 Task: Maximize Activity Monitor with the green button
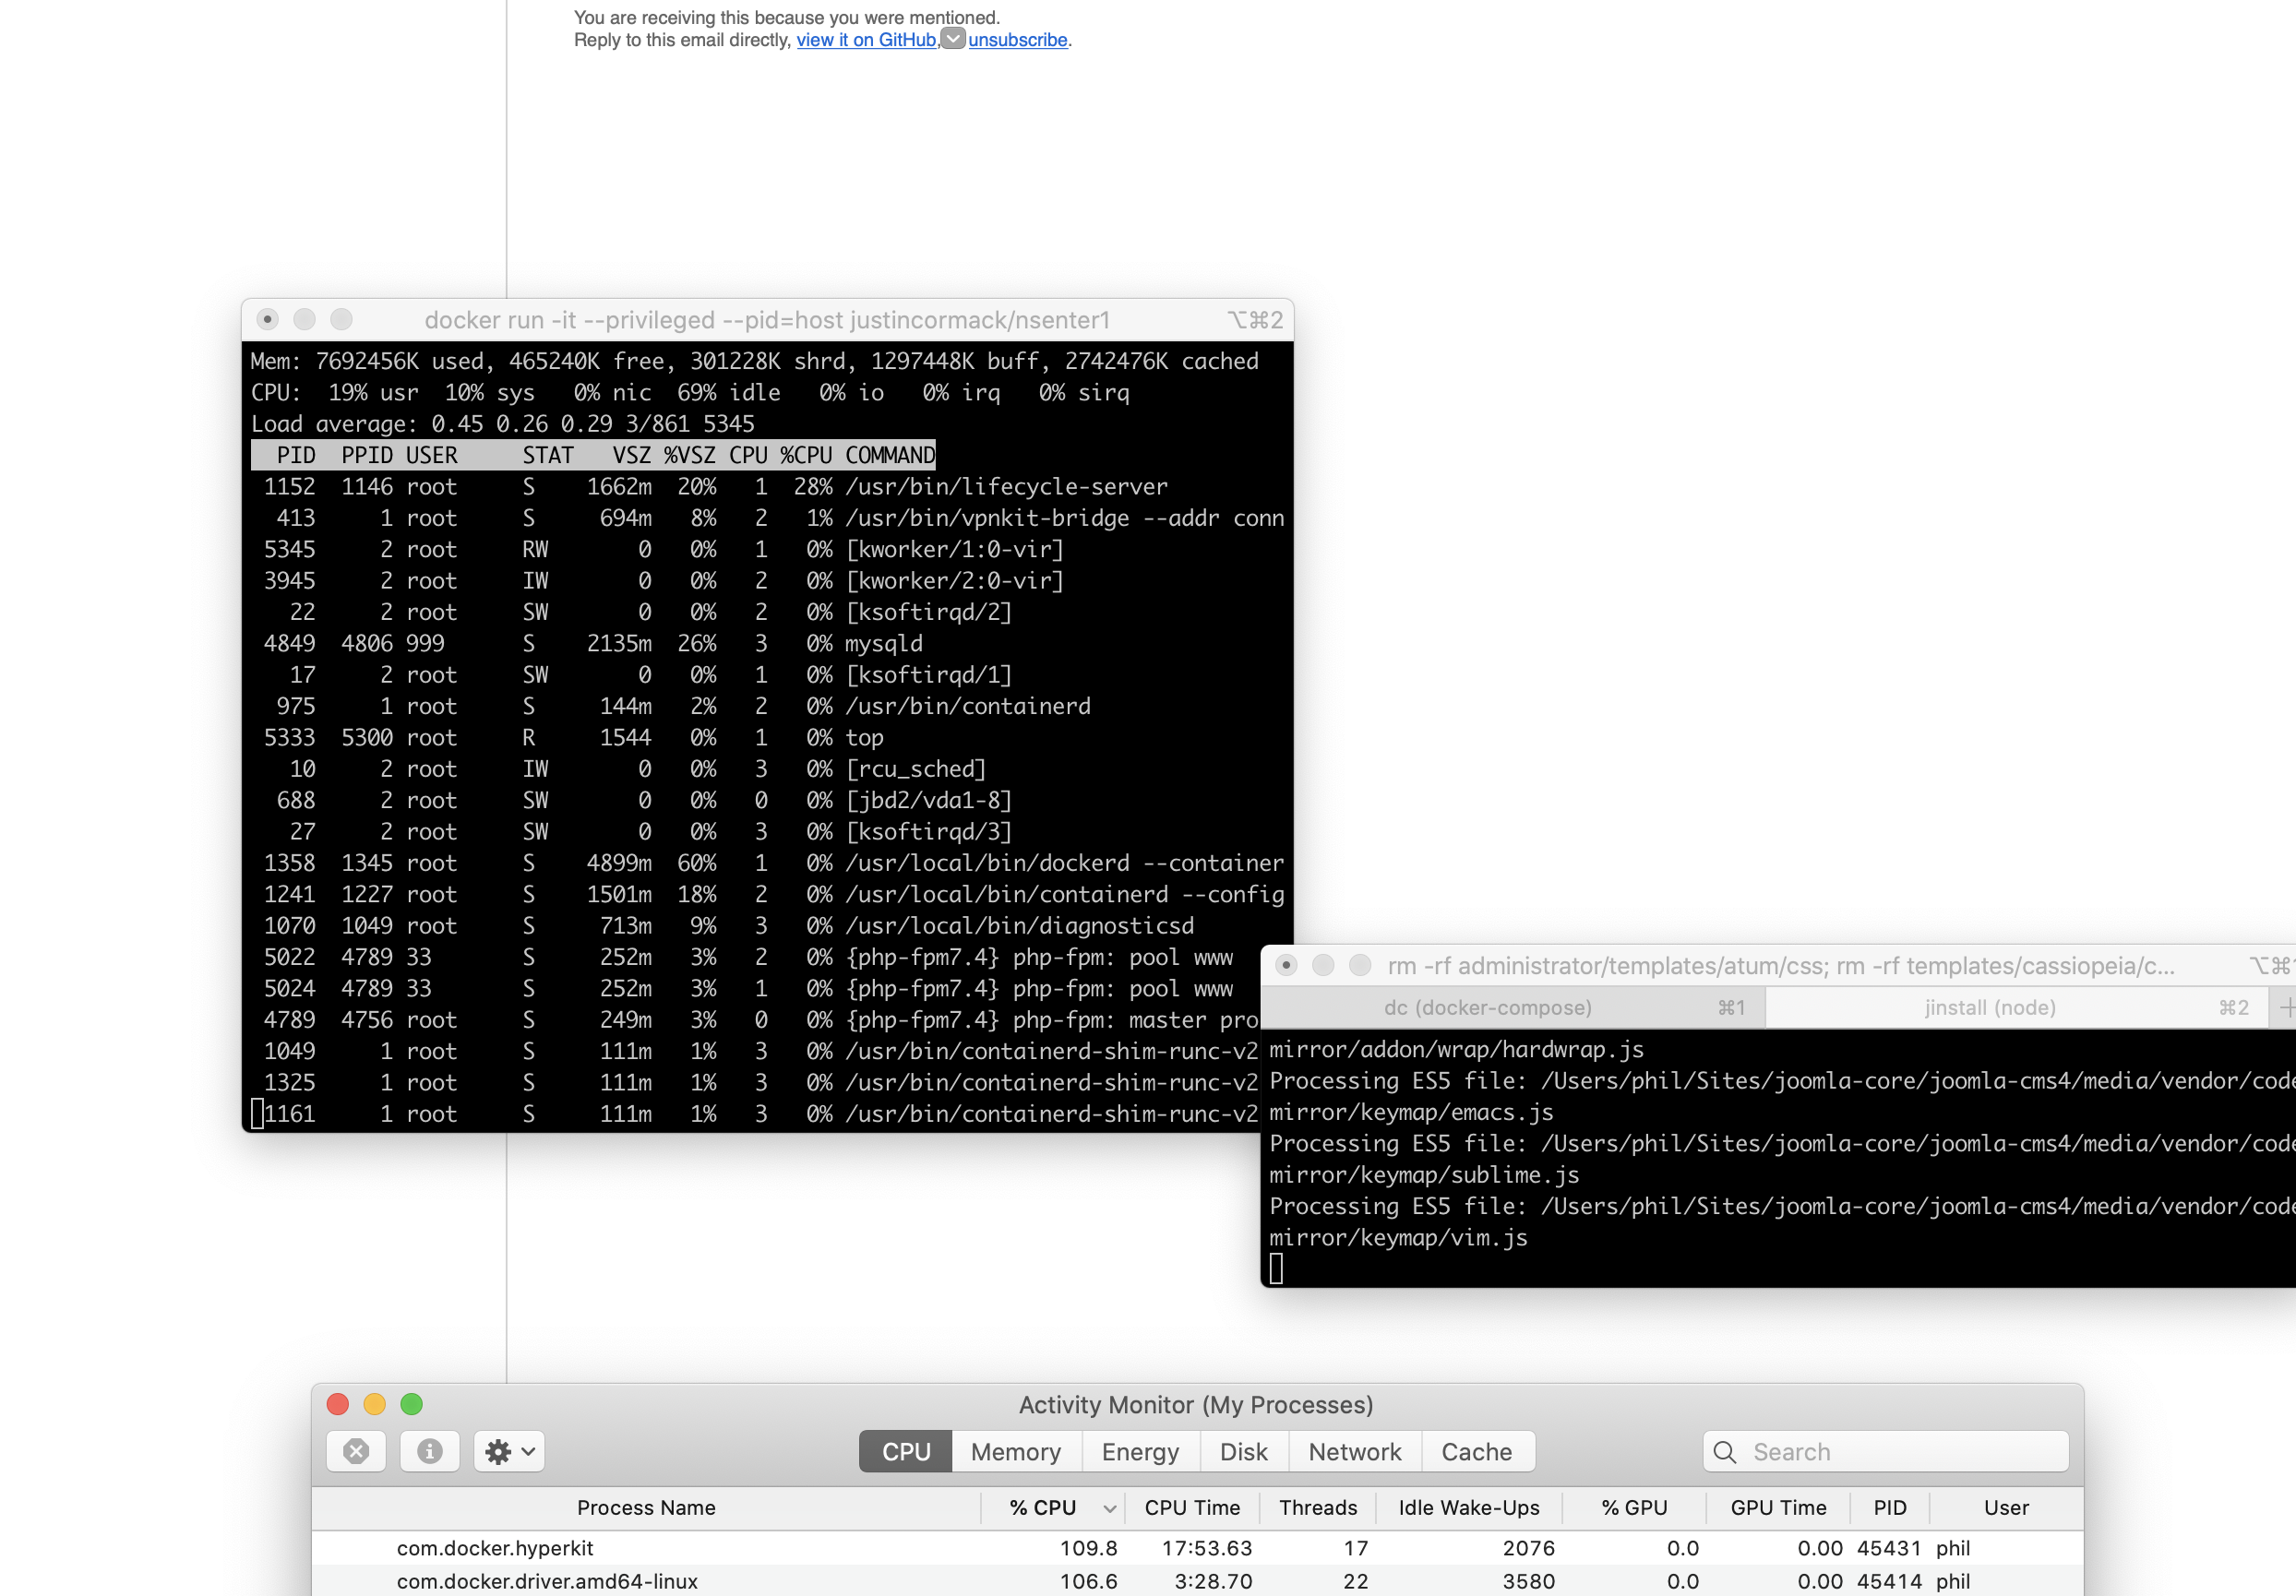(x=411, y=1404)
